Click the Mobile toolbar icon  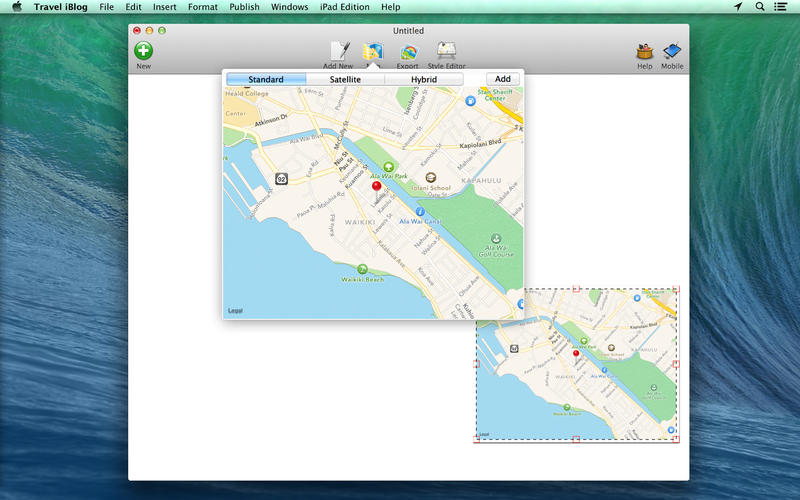672,52
